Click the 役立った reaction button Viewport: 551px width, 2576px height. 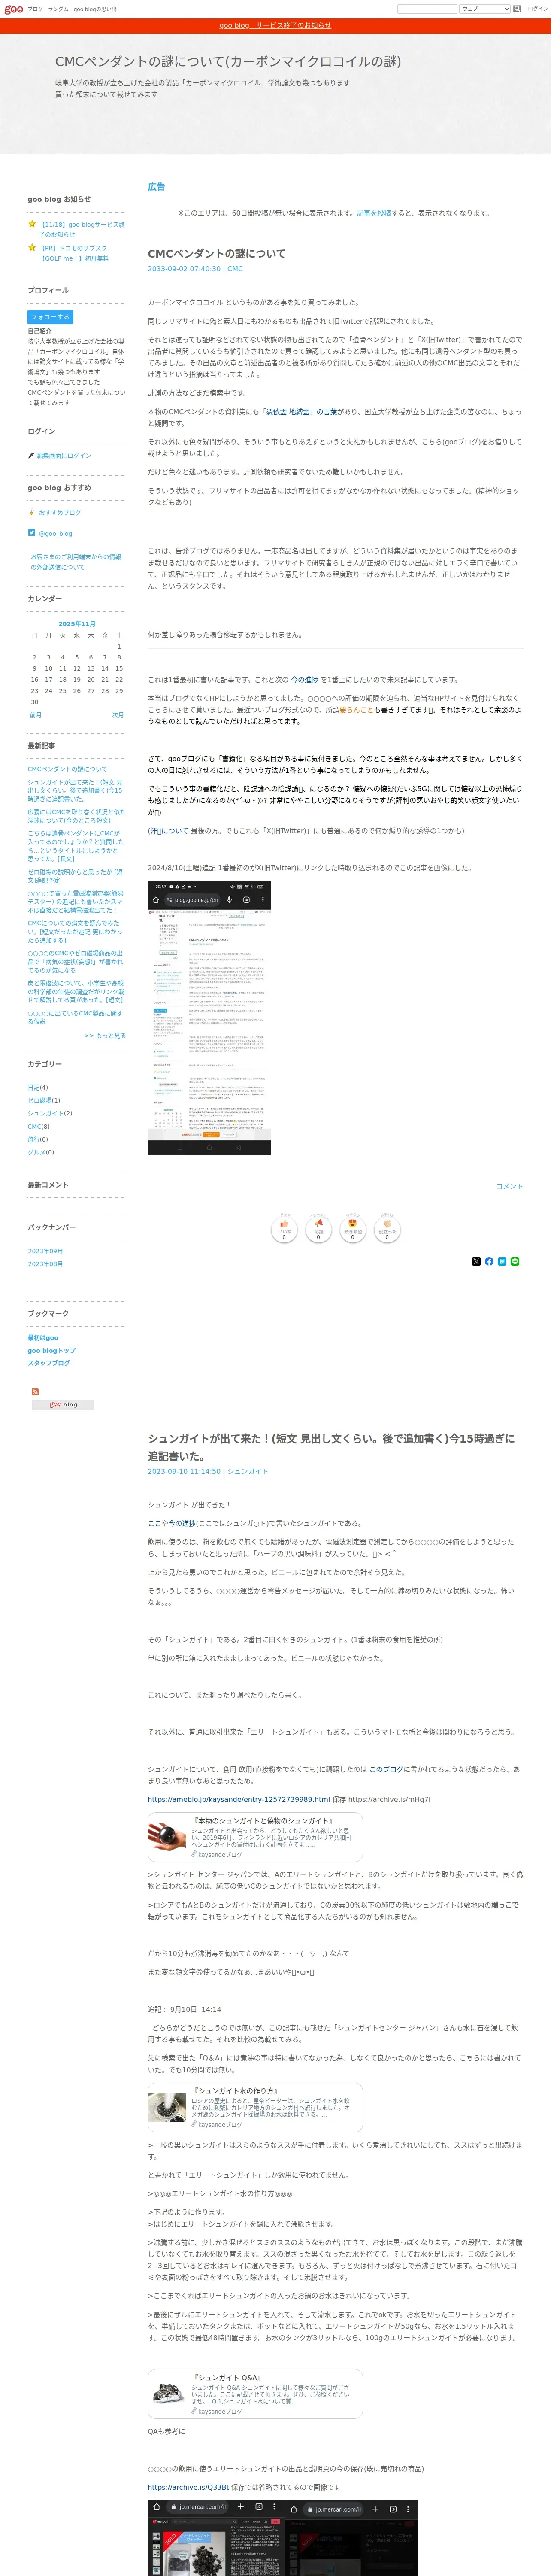(387, 1229)
